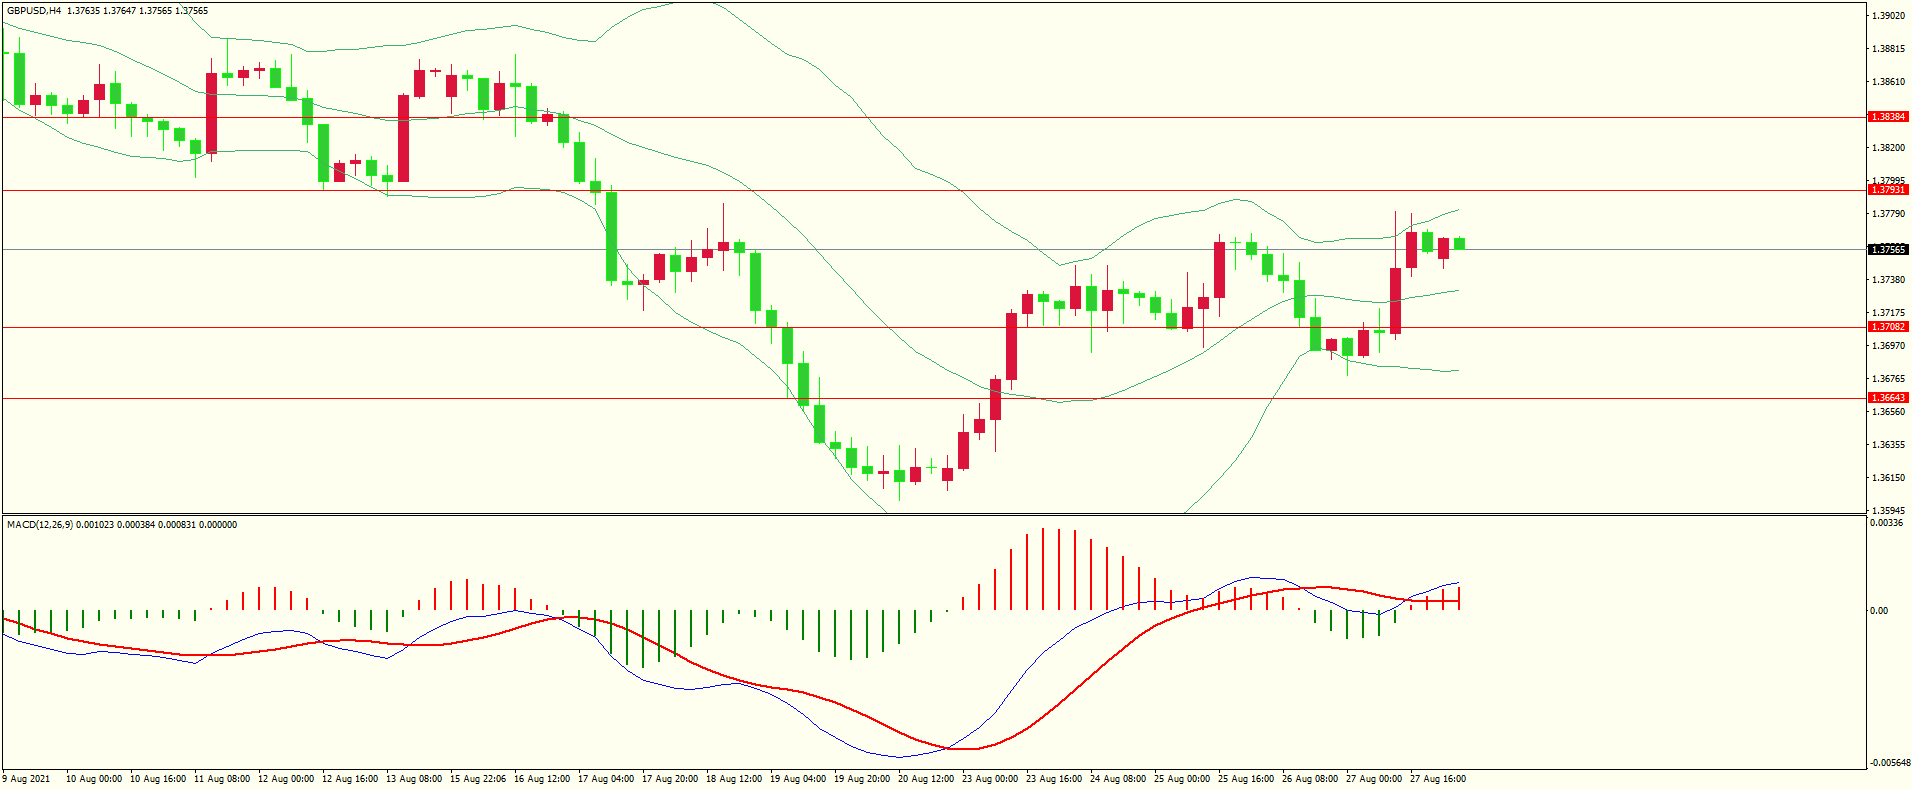Click the 10 Aug 00:00 time label
The width and height of the screenshot is (1912, 790).
[x=94, y=779]
